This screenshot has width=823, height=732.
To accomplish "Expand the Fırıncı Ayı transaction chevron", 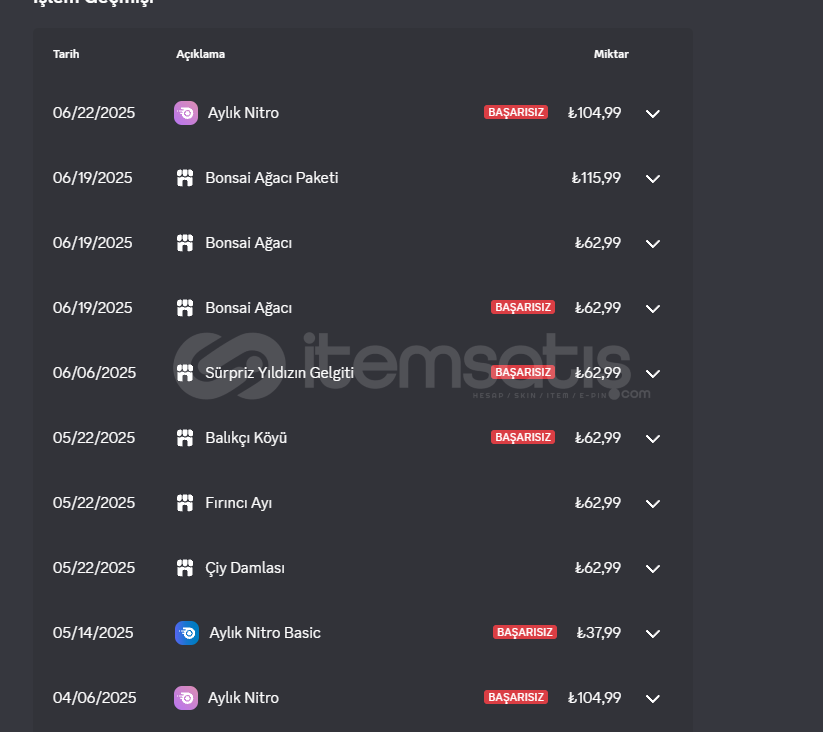I will [652, 503].
